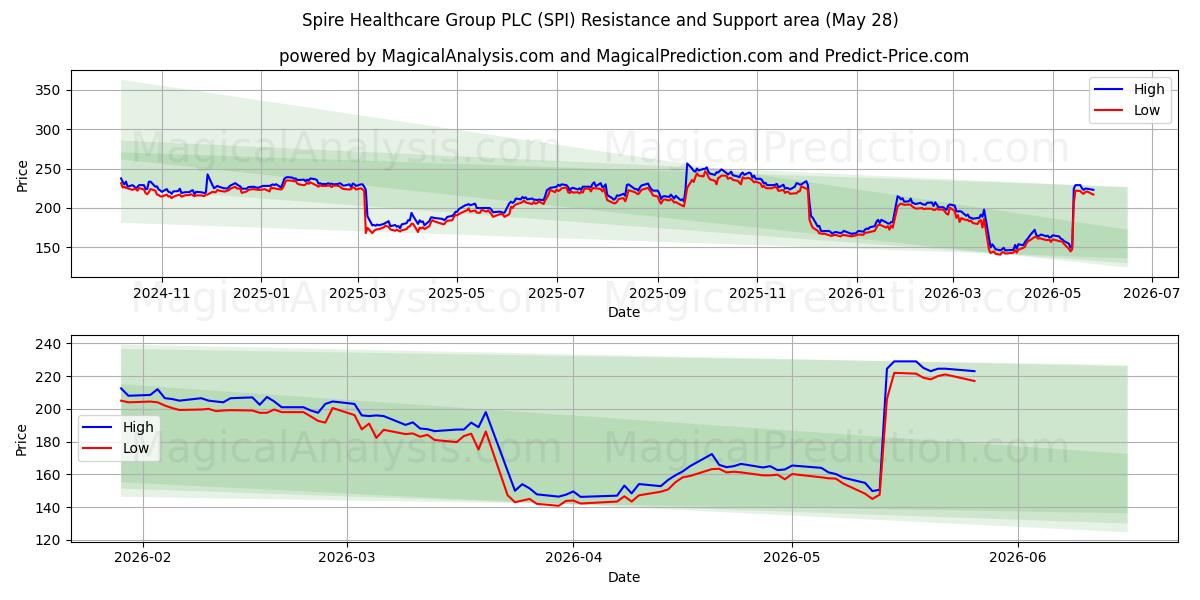The width and height of the screenshot is (1200, 600).
Task: Click 'High' label in the bottom chart legend
Action: click(138, 427)
